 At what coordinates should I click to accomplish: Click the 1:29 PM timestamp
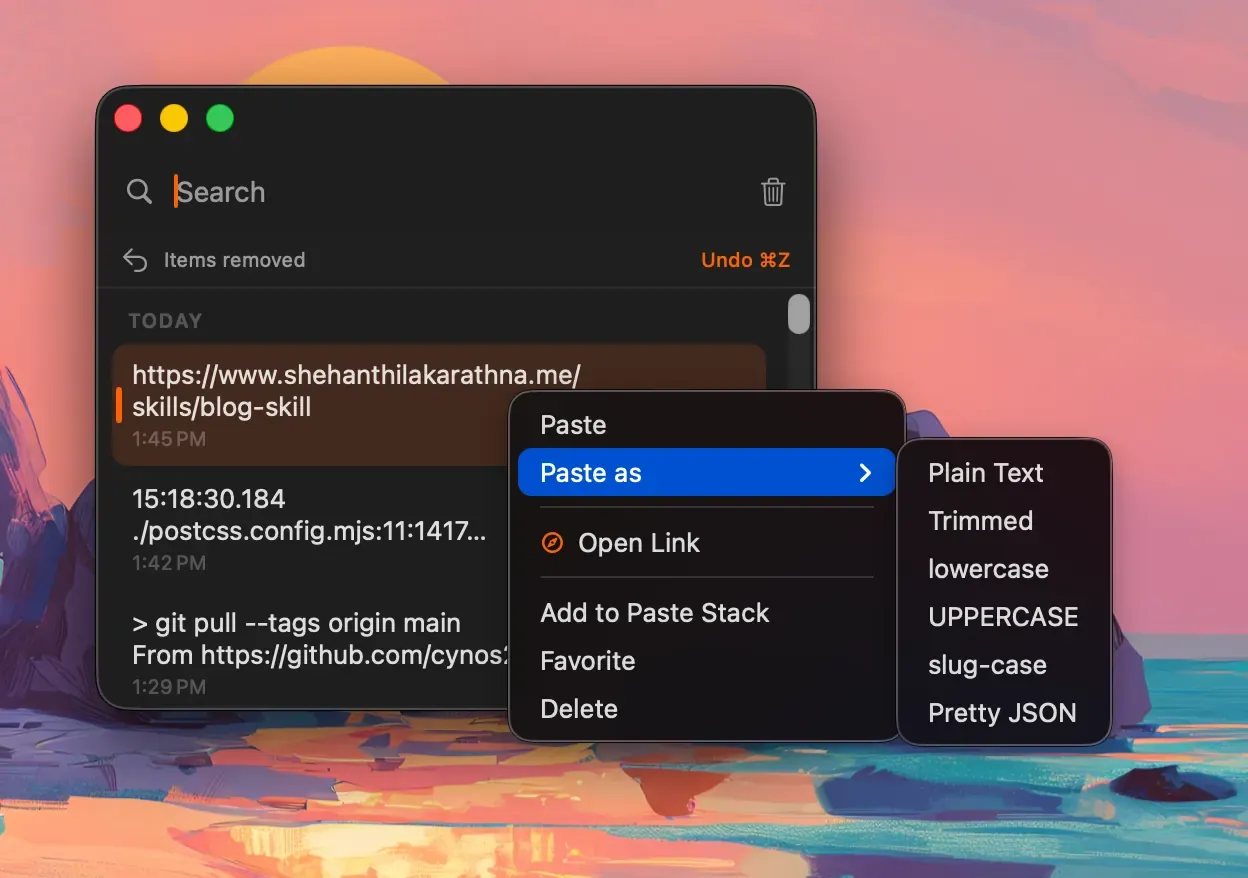[x=169, y=687]
